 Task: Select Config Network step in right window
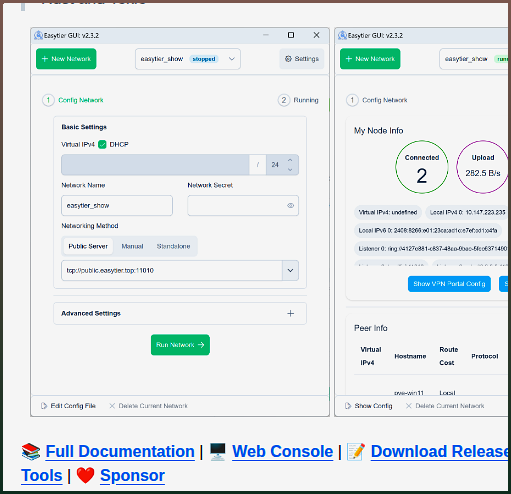377,100
